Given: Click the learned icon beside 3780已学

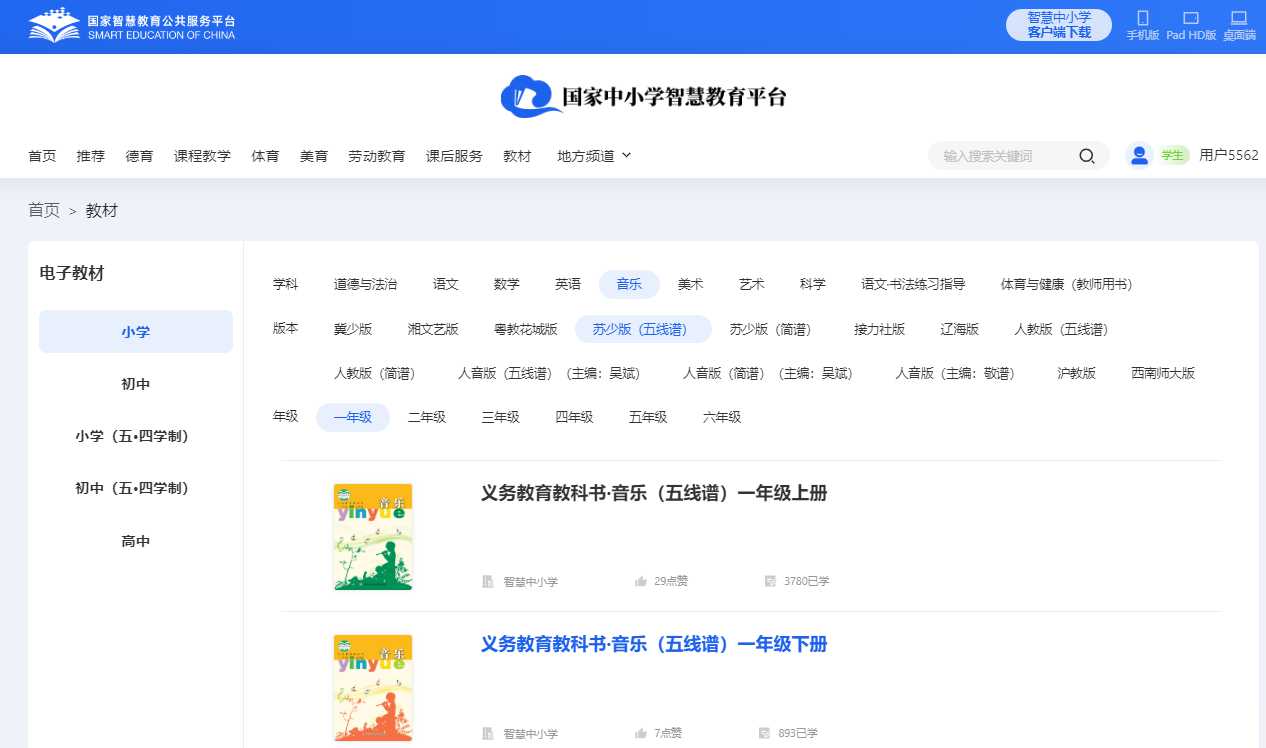Looking at the screenshot, I should (x=770, y=581).
